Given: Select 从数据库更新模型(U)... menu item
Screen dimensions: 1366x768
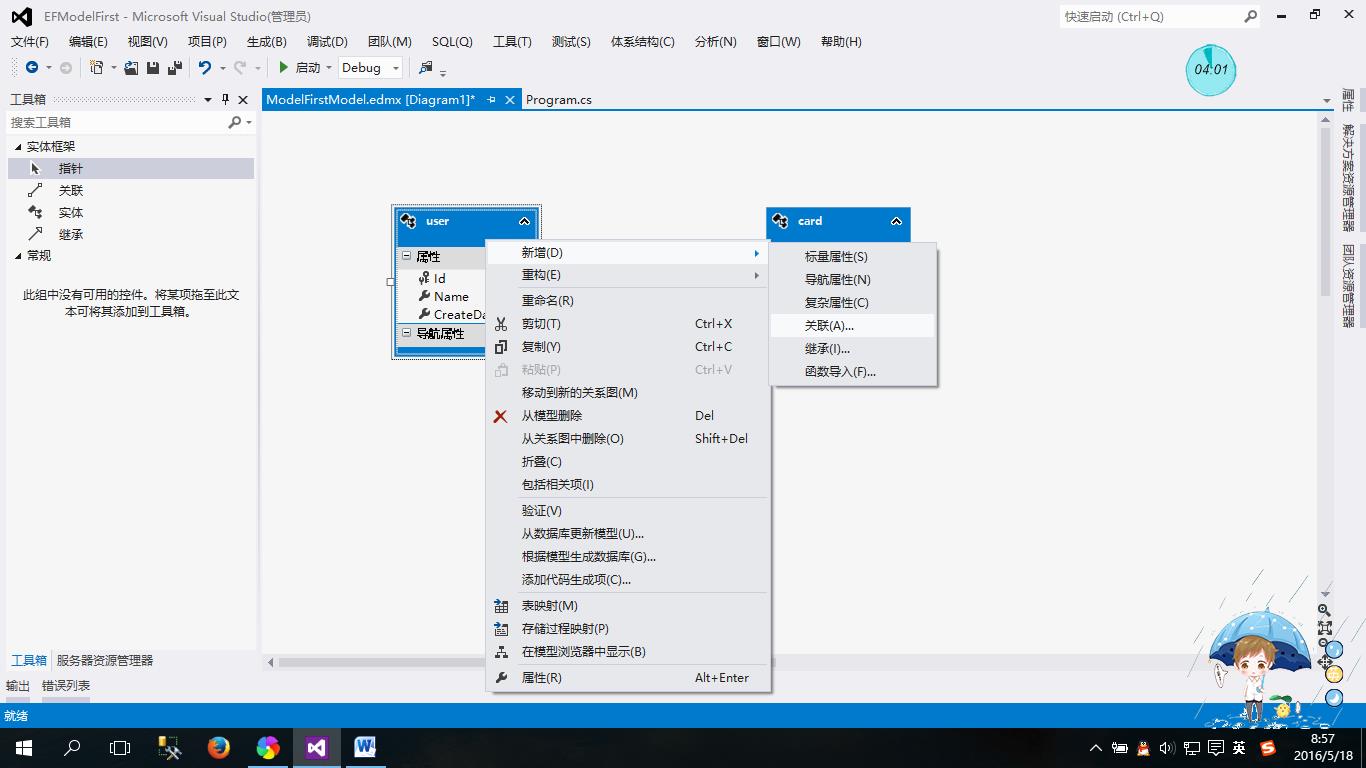Looking at the screenshot, I should [628, 533].
